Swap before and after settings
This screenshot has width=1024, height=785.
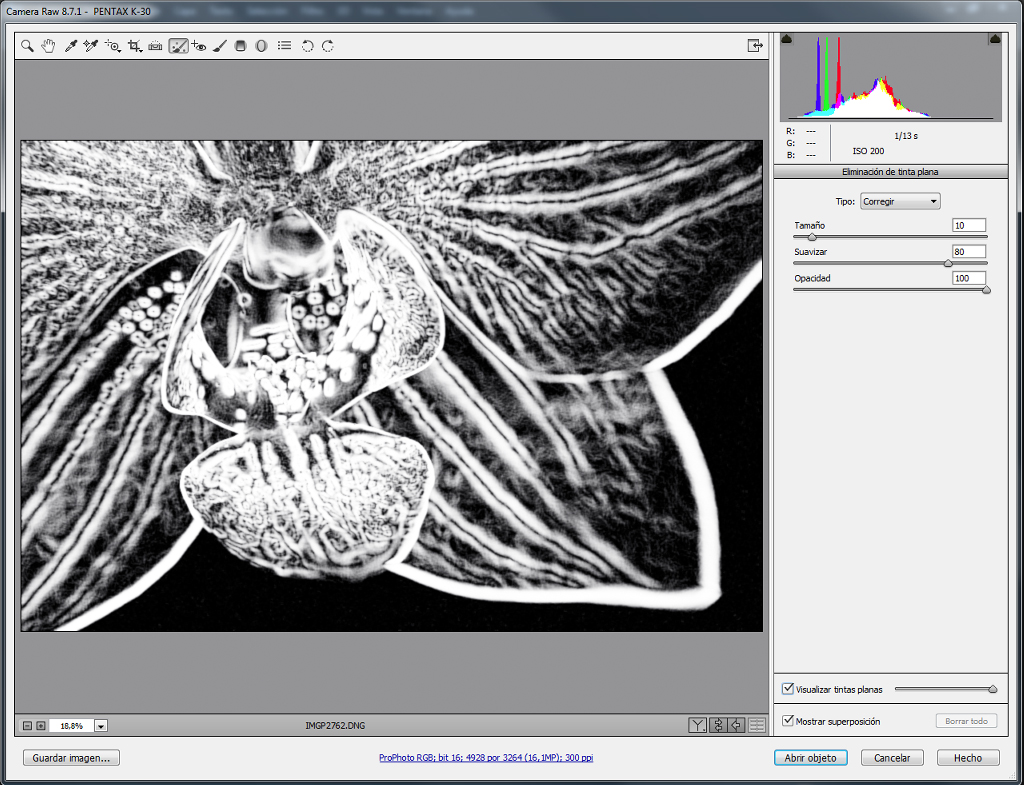(717, 725)
